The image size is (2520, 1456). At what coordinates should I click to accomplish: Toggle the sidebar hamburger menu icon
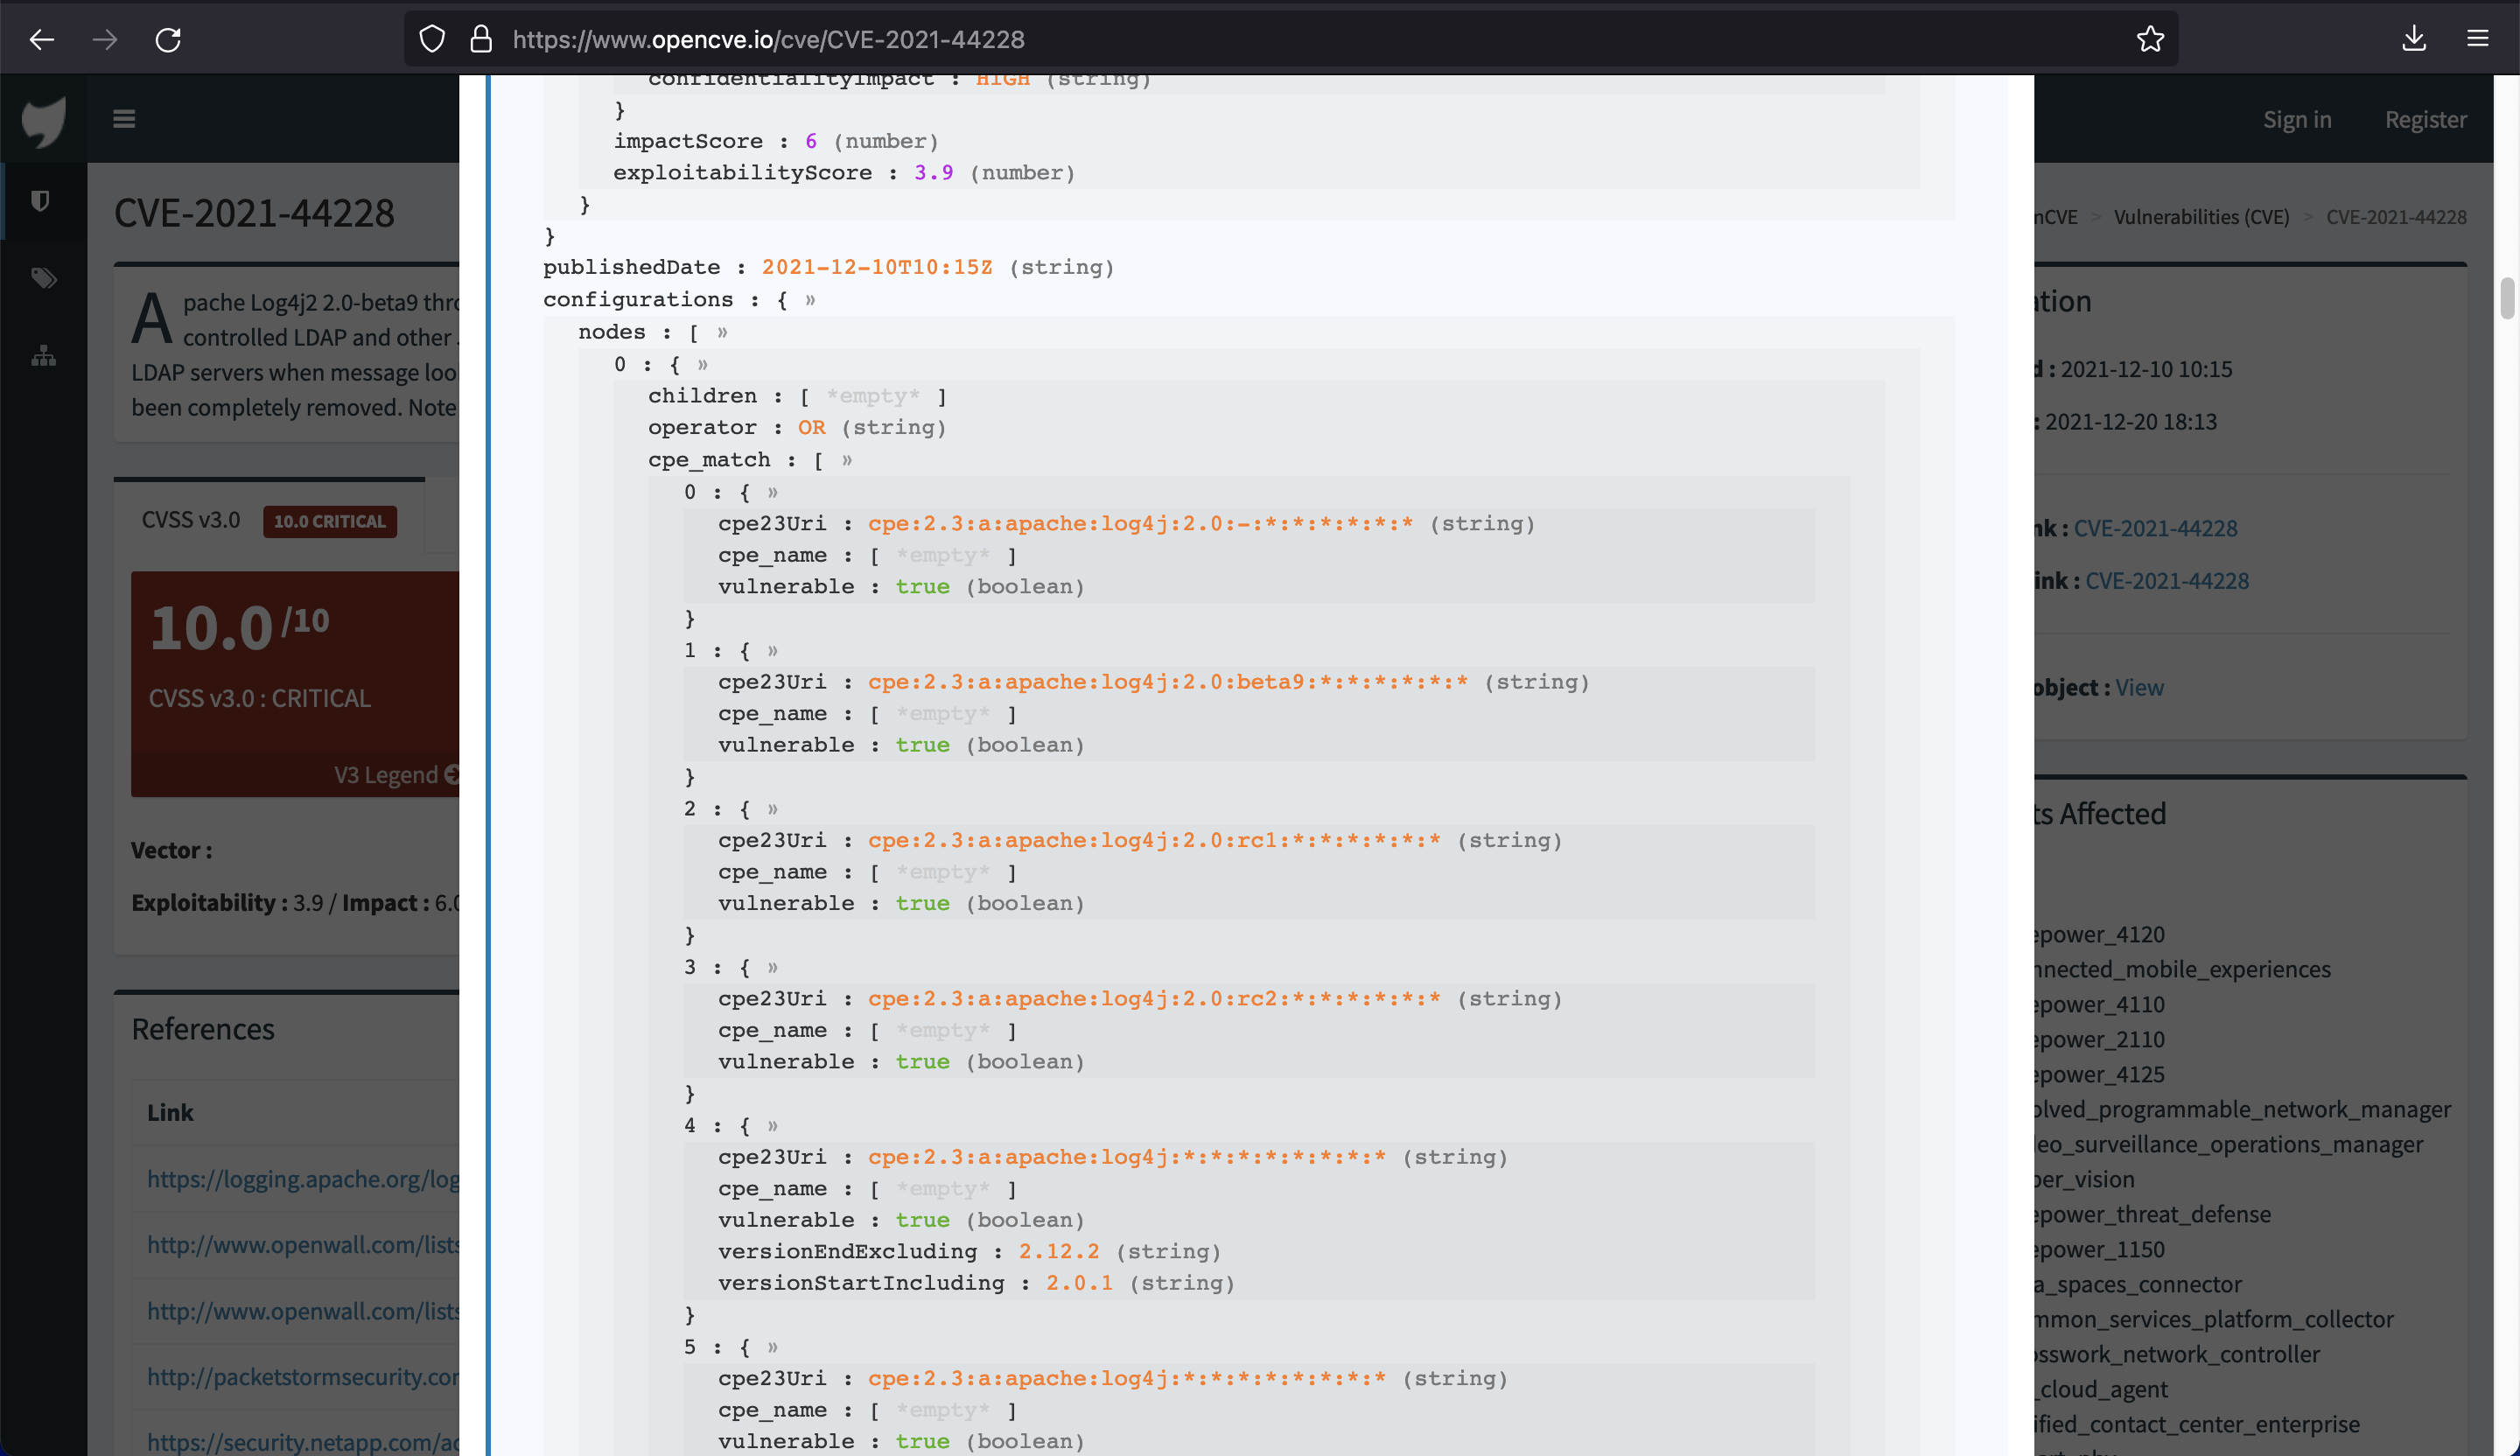tap(124, 118)
